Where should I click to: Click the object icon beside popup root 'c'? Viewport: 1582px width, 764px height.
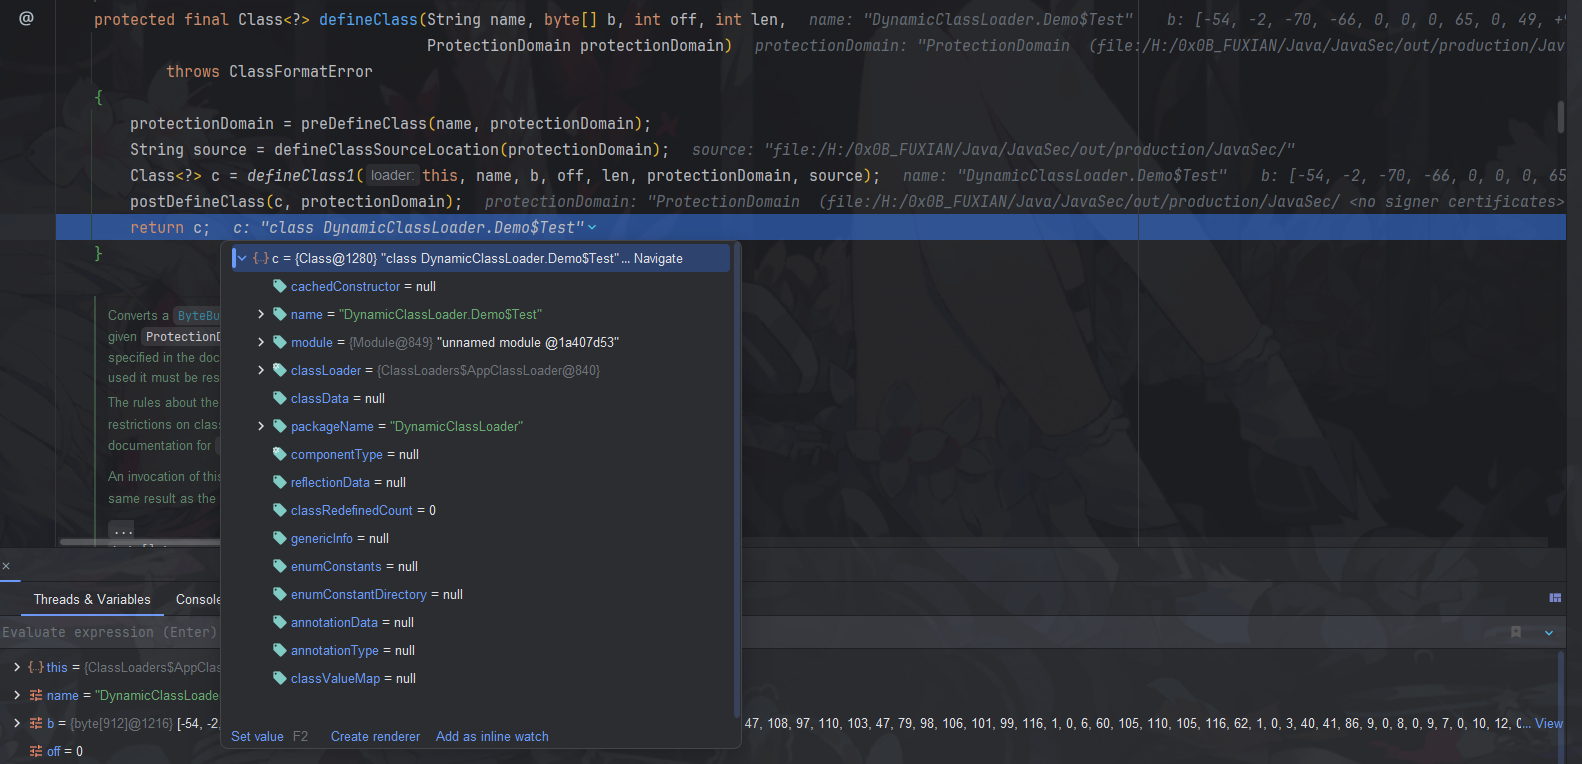coord(260,258)
